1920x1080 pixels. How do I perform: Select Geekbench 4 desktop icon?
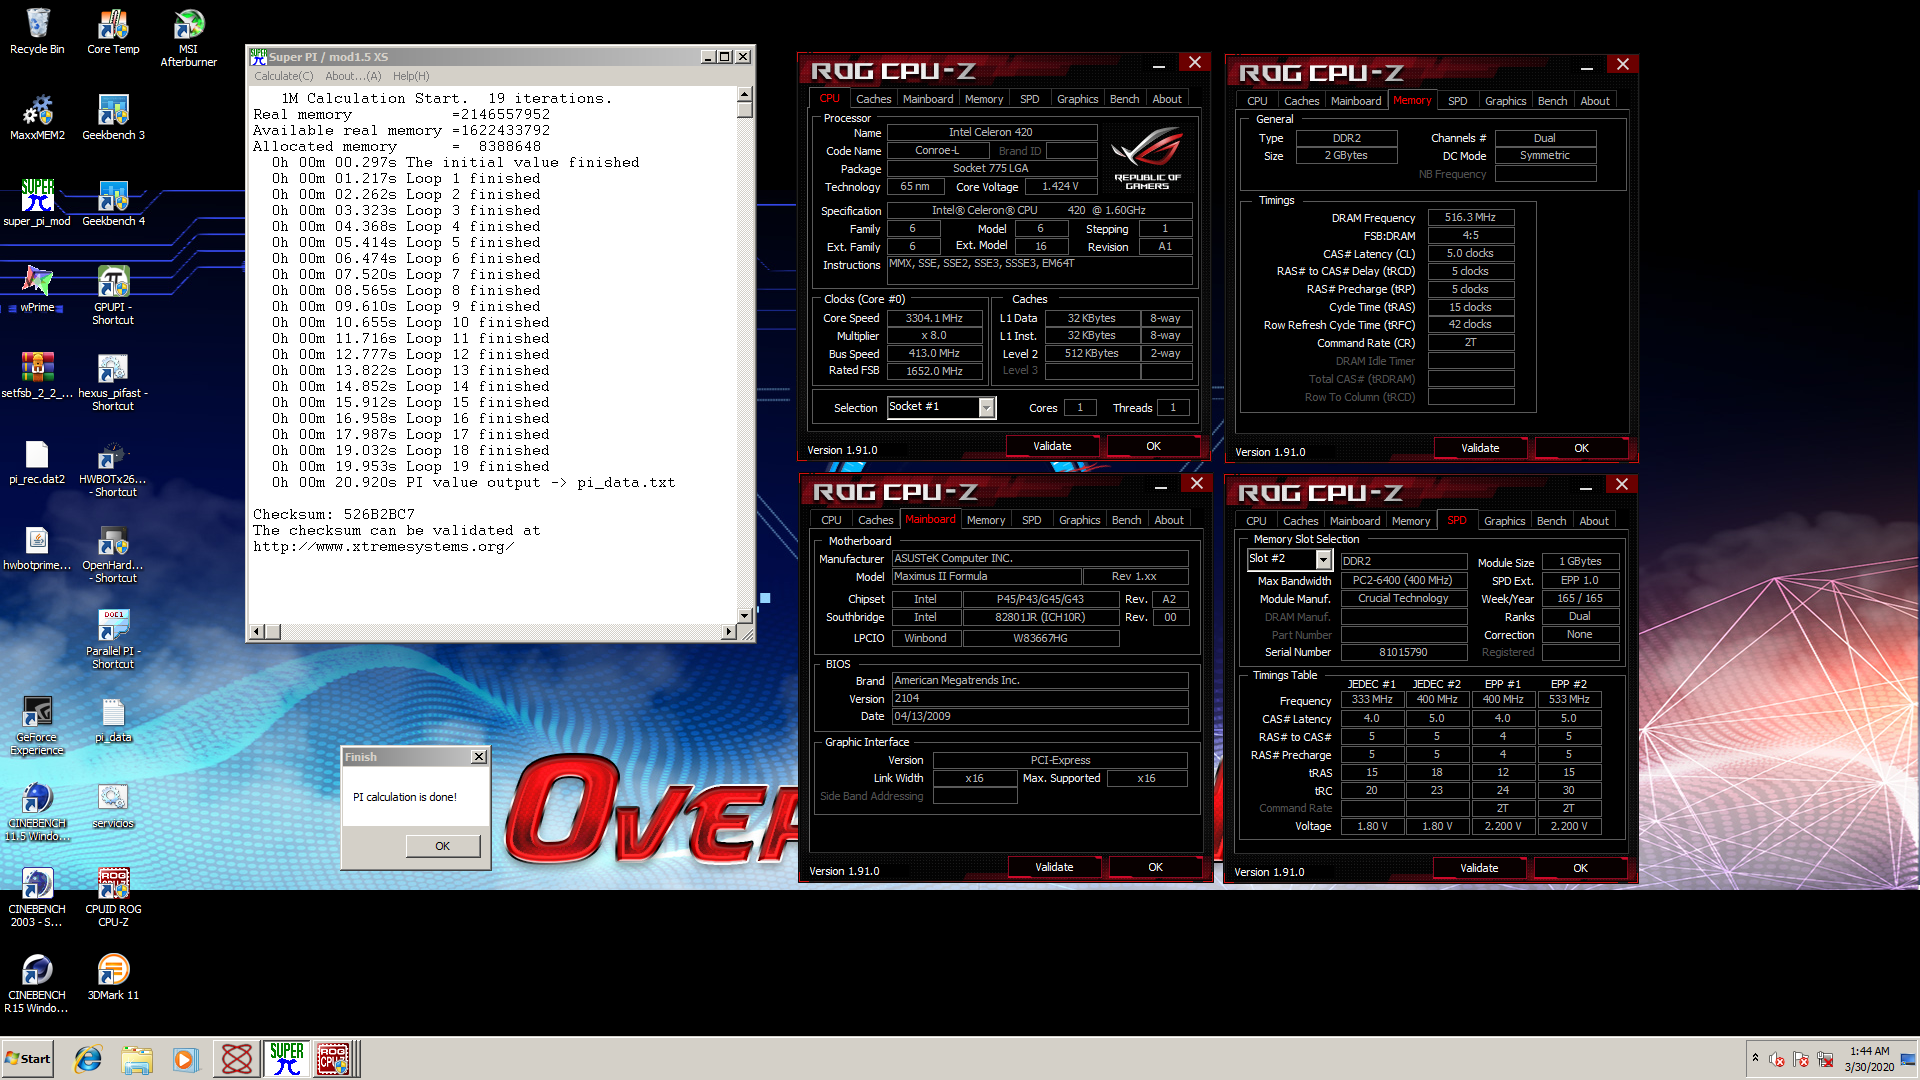pyautogui.click(x=113, y=203)
